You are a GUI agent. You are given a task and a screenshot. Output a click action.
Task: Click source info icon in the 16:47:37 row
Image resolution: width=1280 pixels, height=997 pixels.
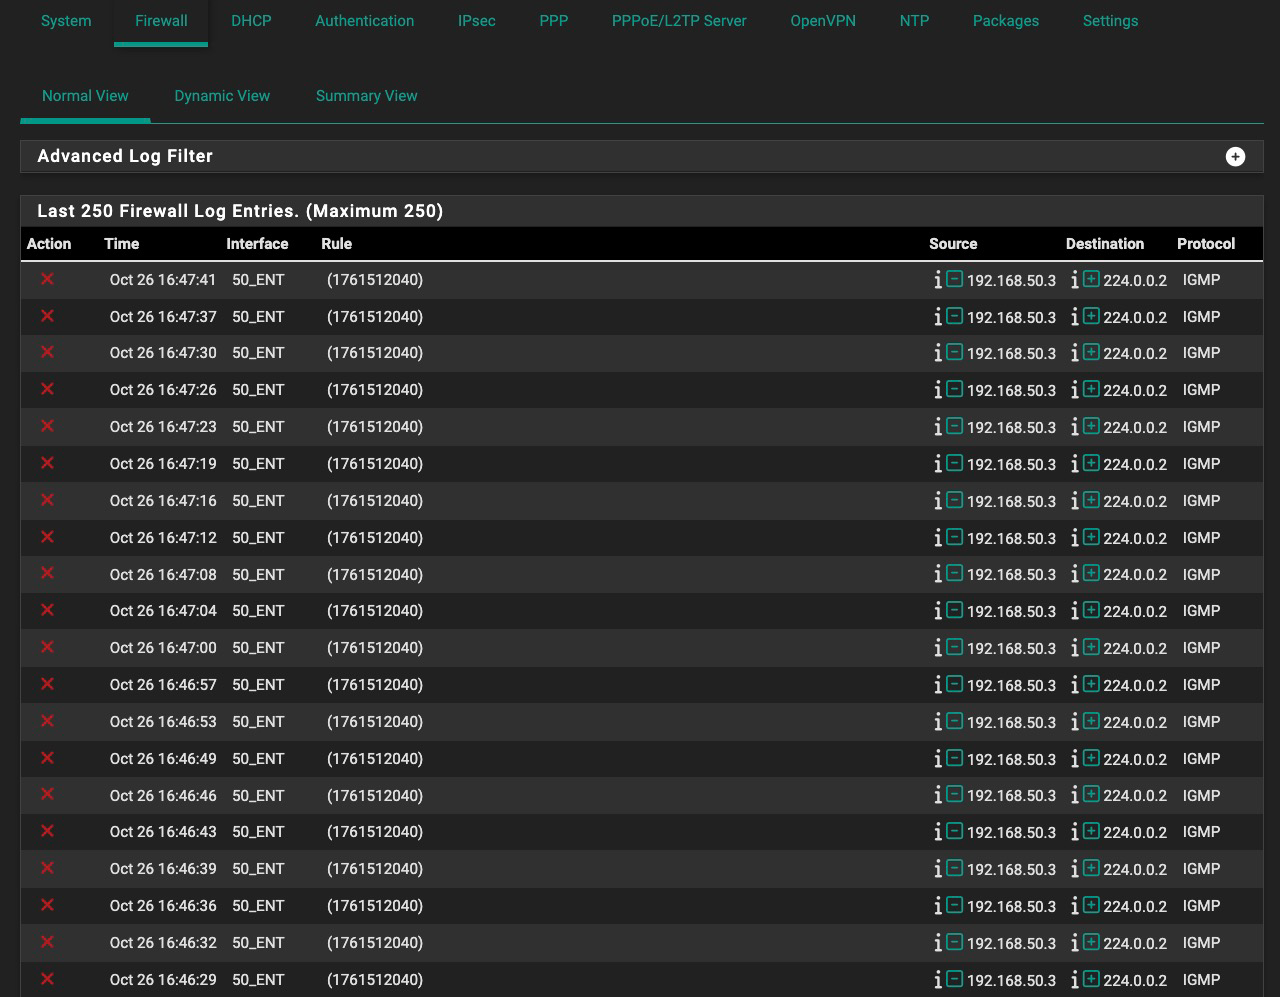[x=937, y=317]
